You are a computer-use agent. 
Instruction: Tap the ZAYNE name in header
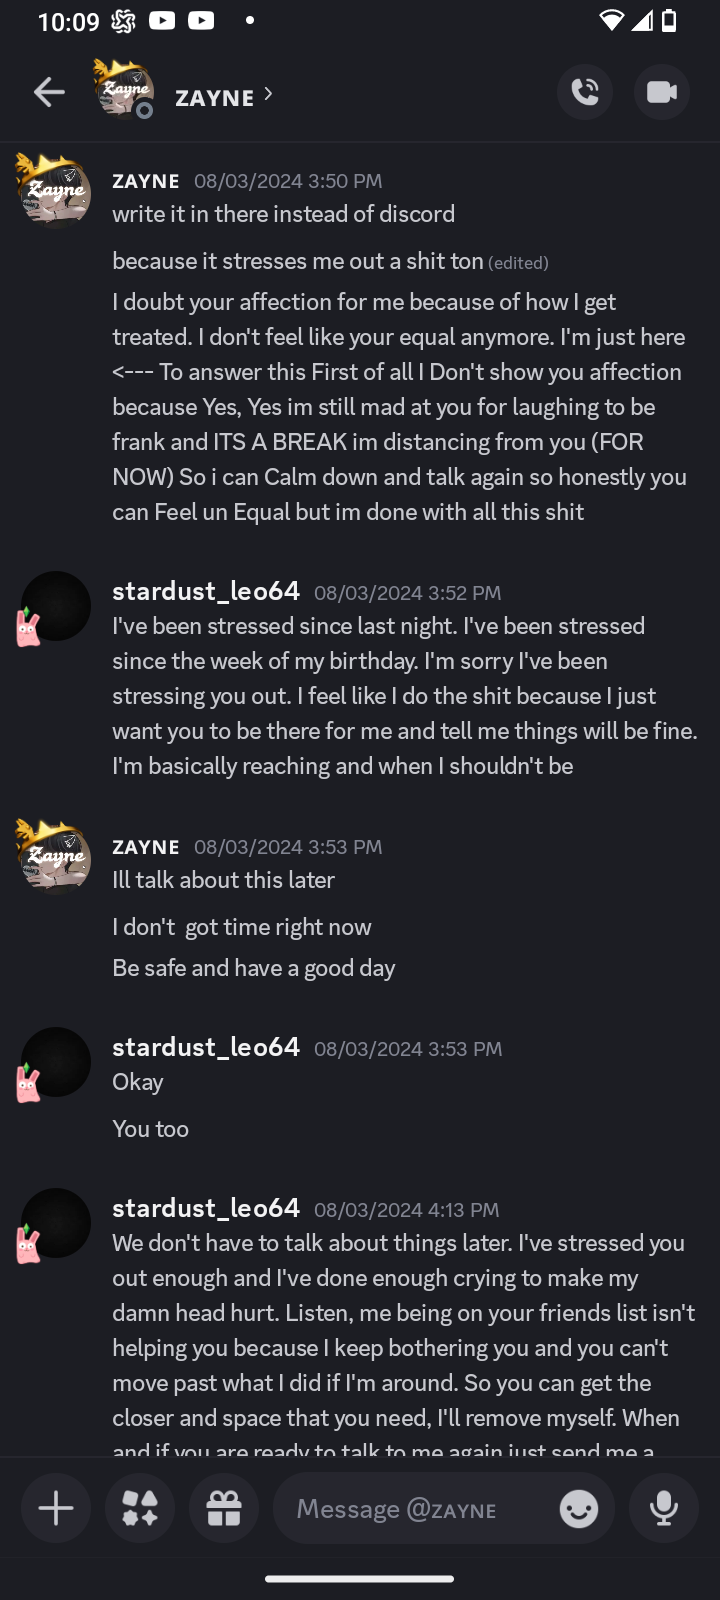(x=214, y=98)
